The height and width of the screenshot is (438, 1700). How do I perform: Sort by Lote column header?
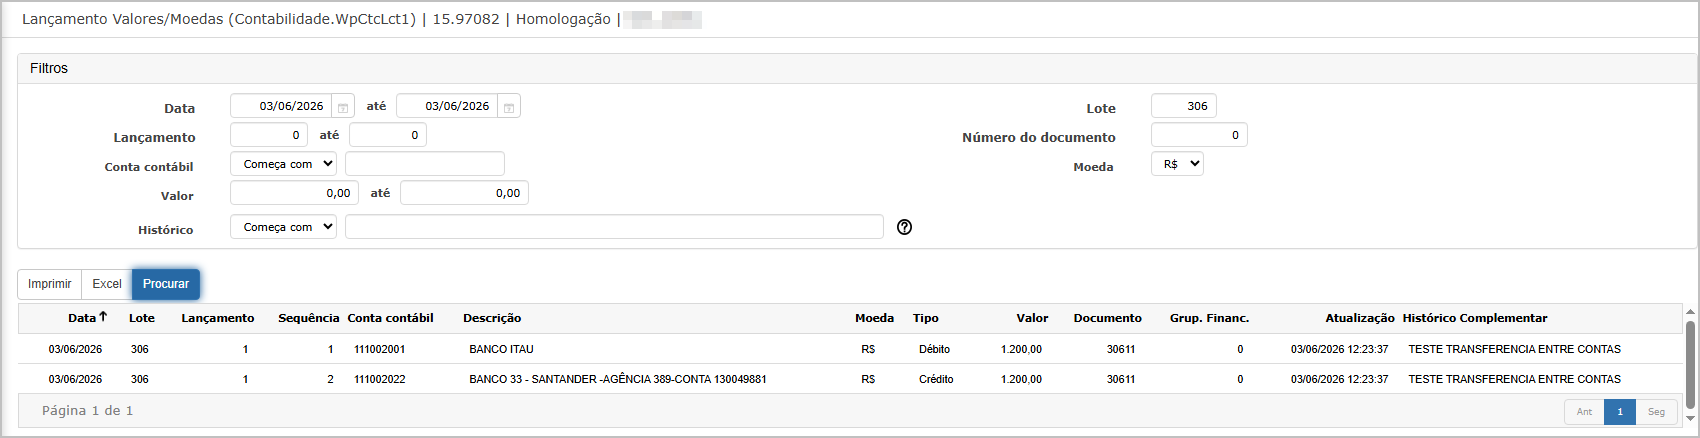coord(142,318)
